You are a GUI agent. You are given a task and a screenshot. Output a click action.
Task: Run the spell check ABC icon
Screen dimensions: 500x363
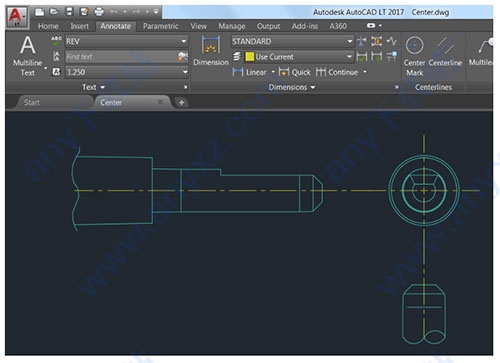56,41
